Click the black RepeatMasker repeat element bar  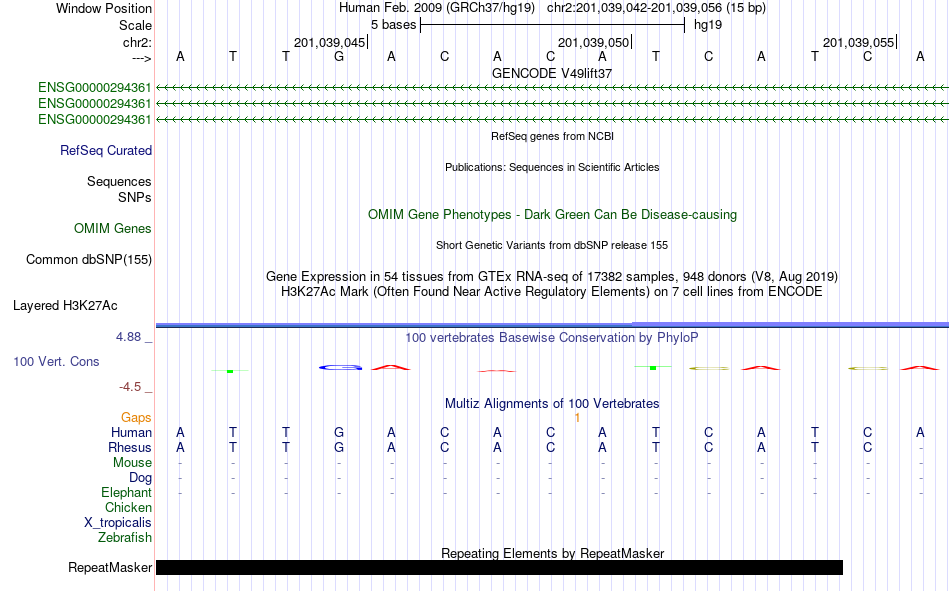pos(499,567)
